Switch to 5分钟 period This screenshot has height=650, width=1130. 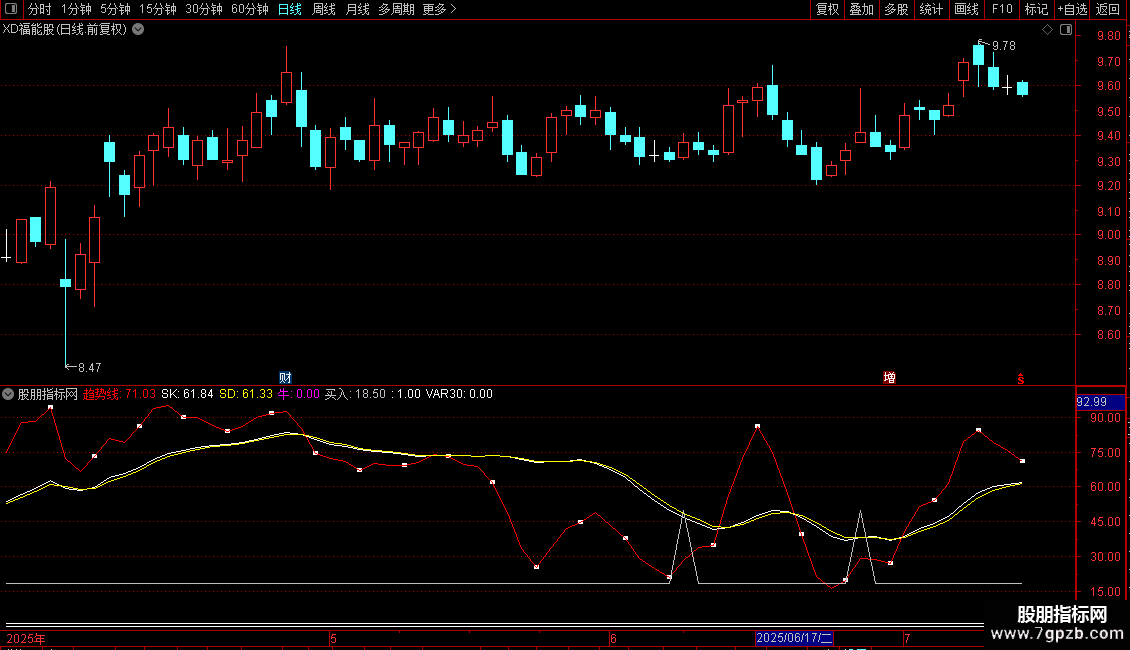(x=115, y=9)
